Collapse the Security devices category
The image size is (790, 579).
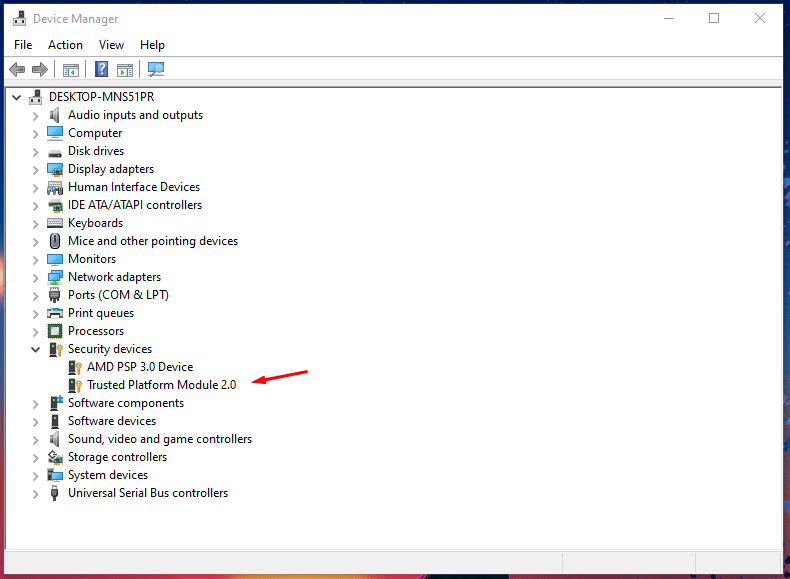(35, 349)
